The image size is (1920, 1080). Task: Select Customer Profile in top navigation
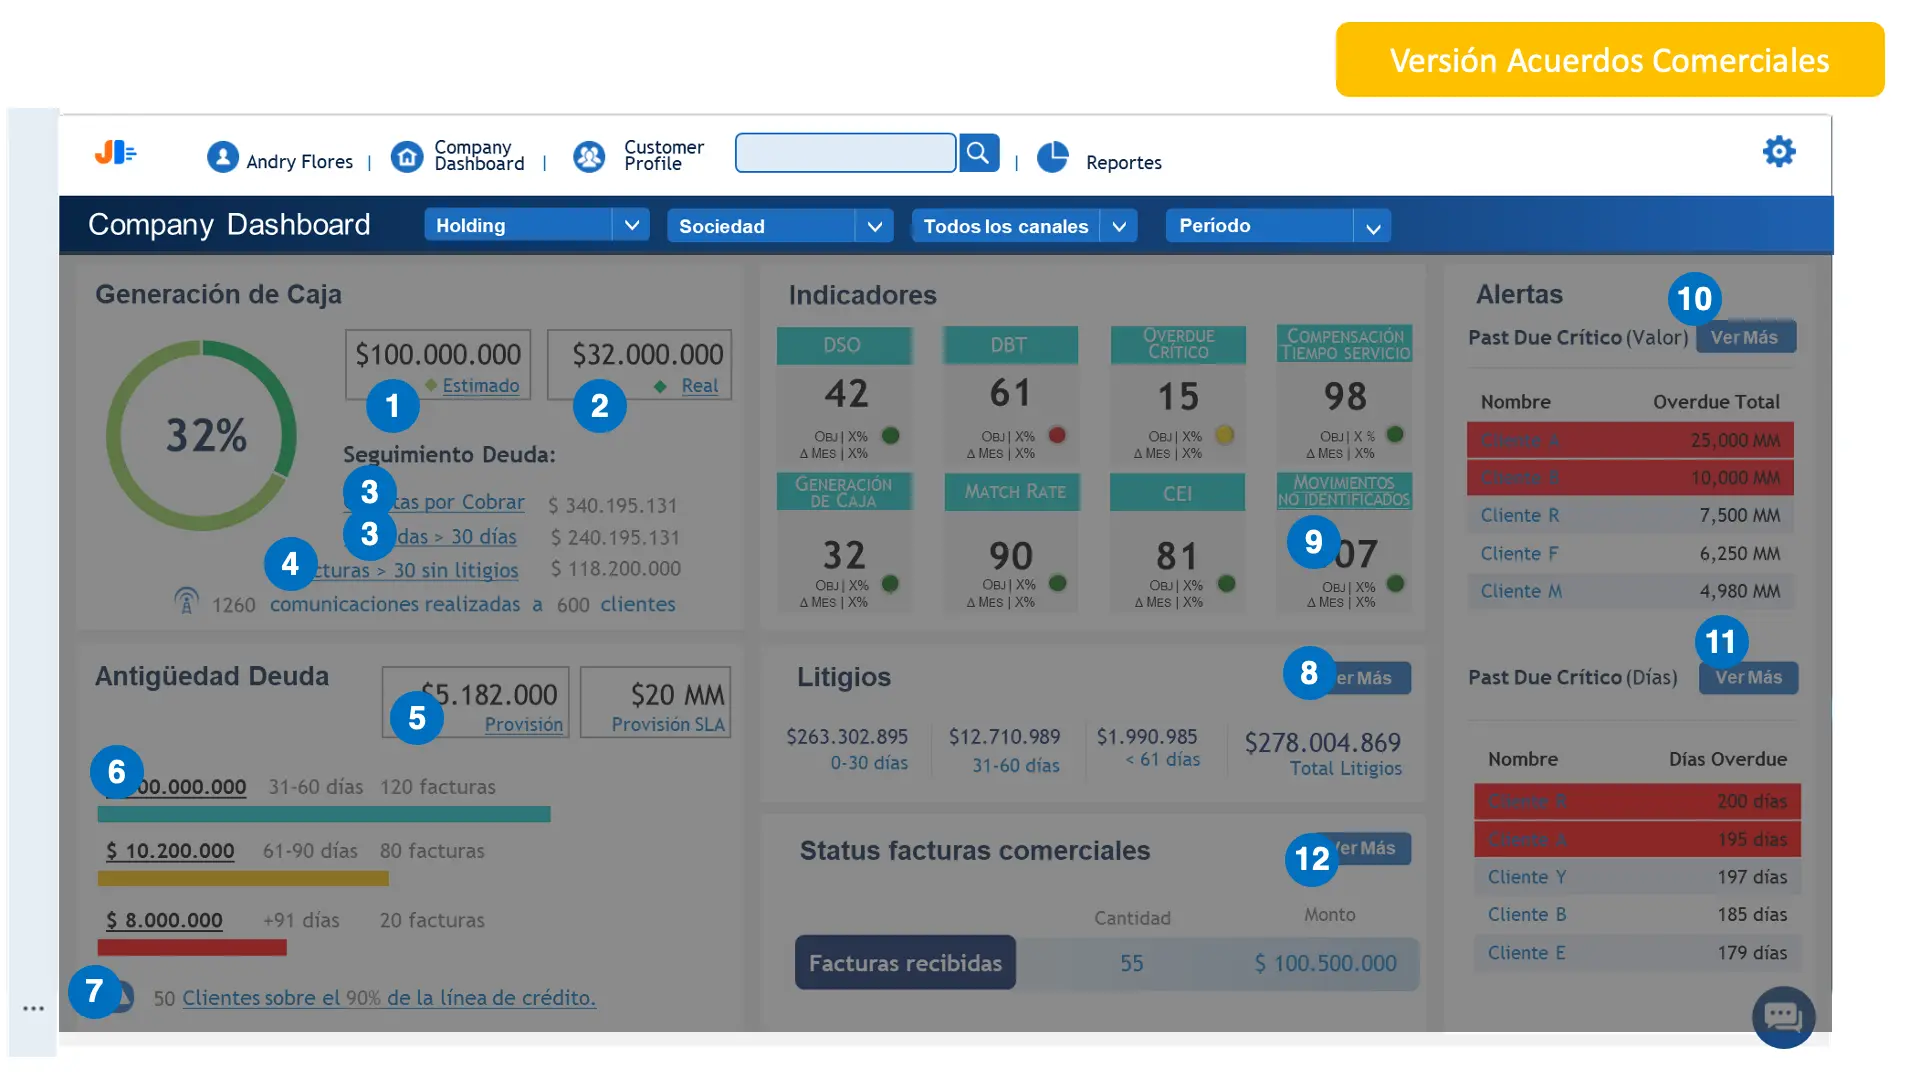663,155
